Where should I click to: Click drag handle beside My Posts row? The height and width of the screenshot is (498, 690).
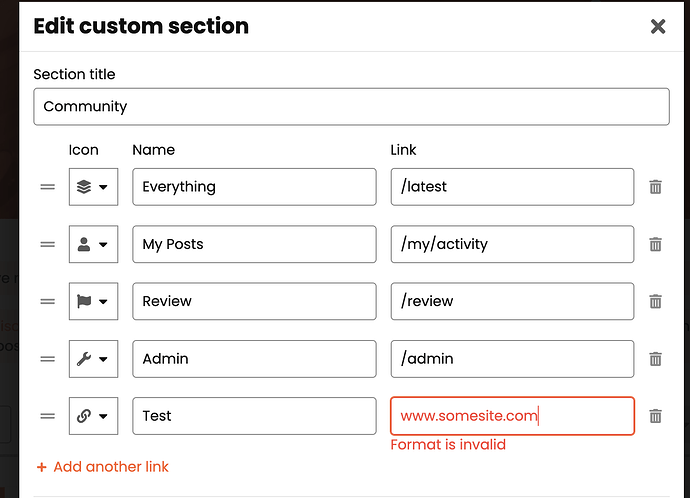click(x=47, y=244)
